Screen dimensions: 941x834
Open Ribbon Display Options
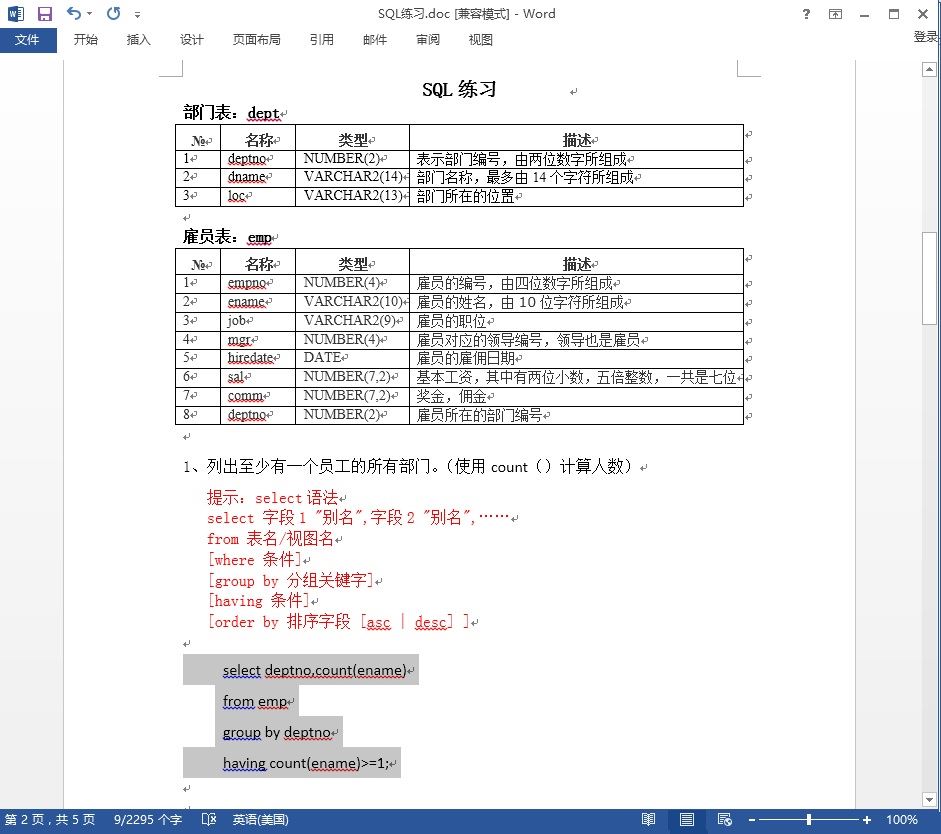pyautogui.click(x=835, y=14)
